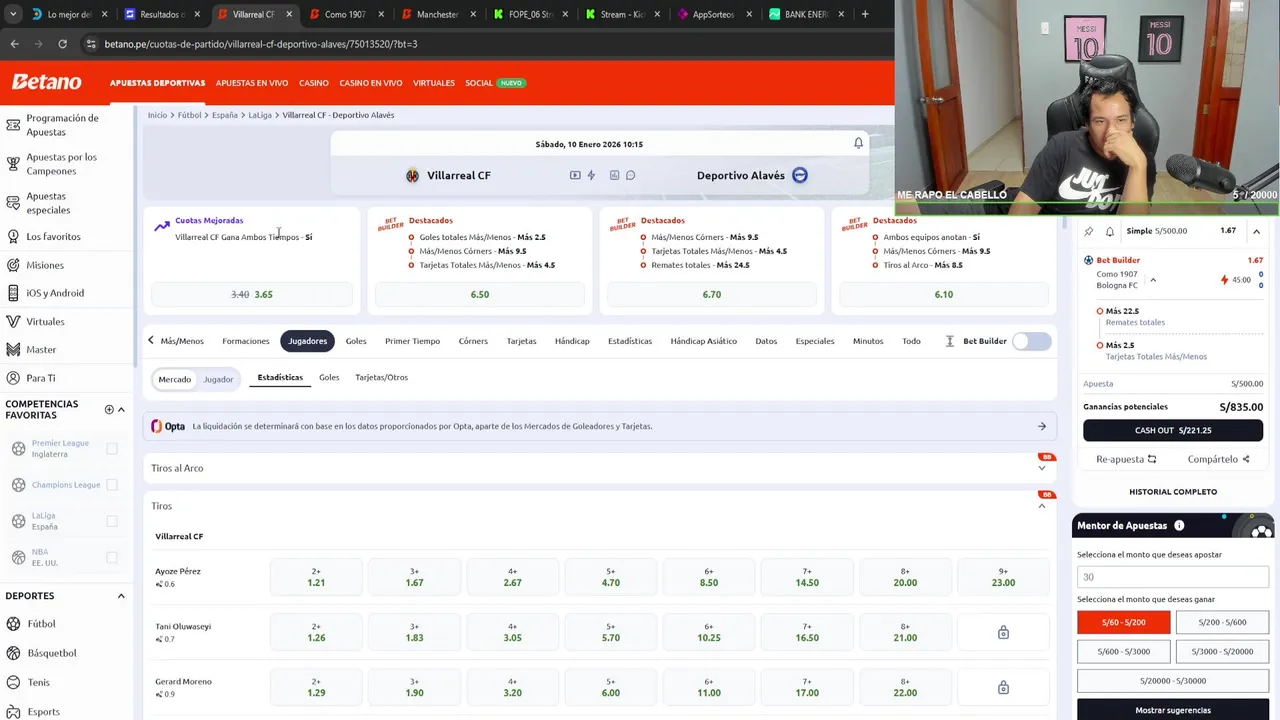Click the match notification bell icon
This screenshot has height=720, width=1280.
coord(858,144)
